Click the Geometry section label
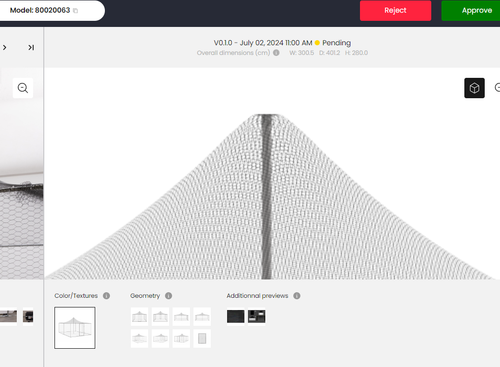 145,296
